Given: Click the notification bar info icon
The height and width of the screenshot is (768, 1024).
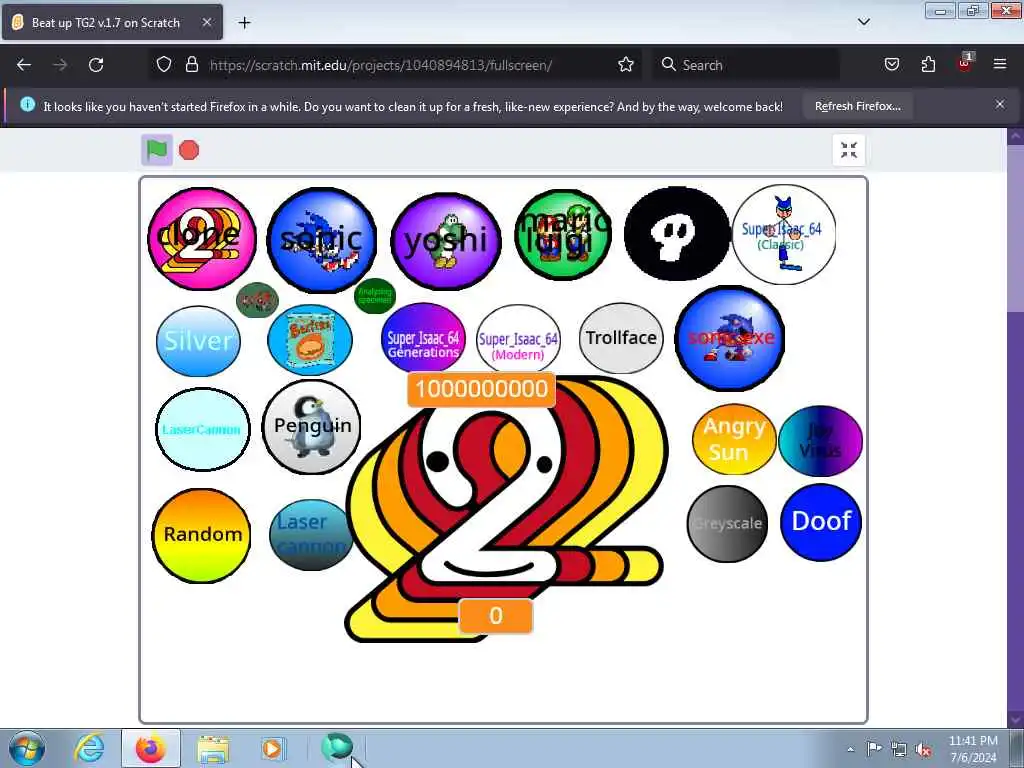Looking at the screenshot, I should 27,104.
